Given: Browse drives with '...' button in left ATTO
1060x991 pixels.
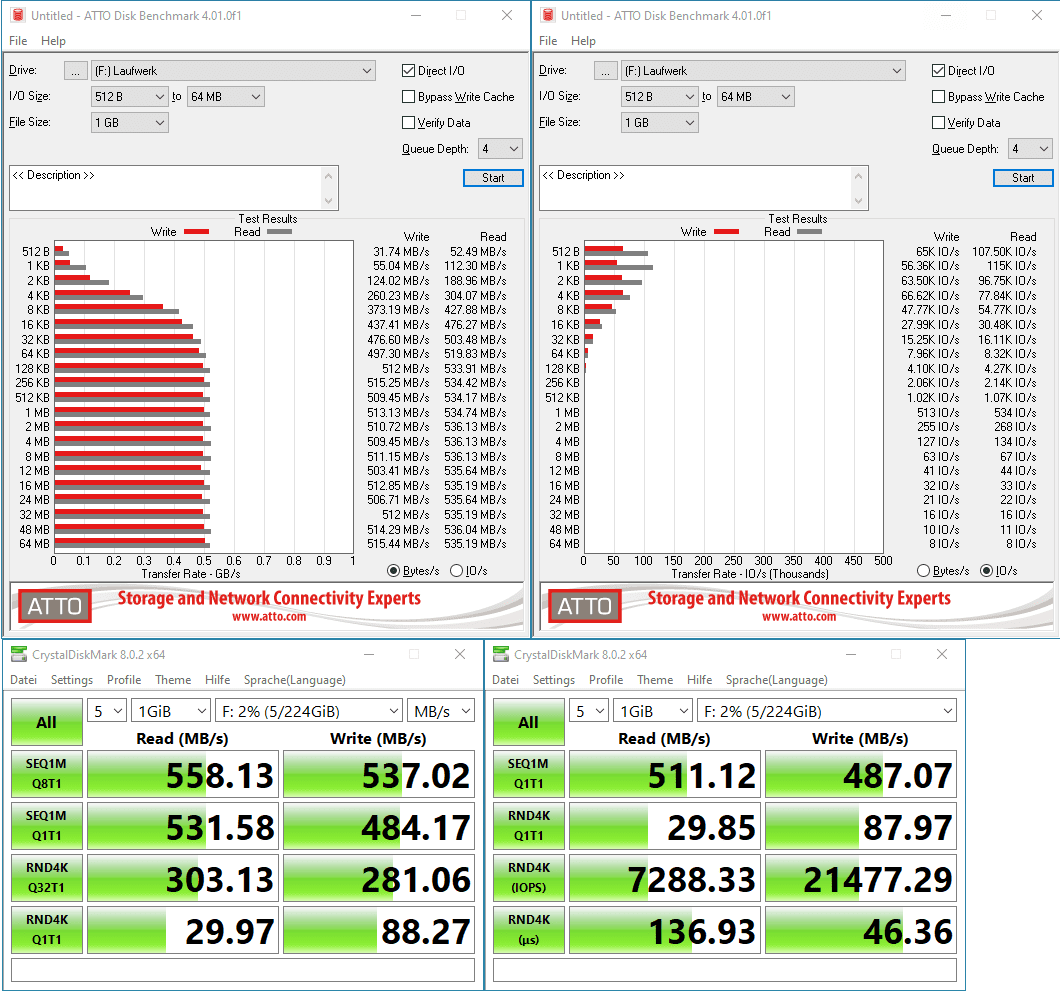Looking at the screenshot, I should (76, 70).
